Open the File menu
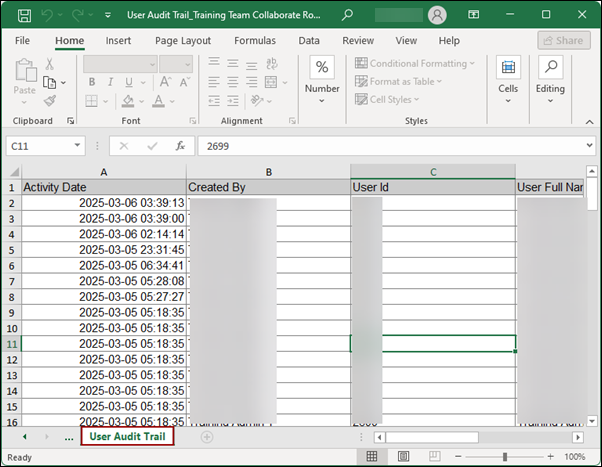 click(22, 41)
